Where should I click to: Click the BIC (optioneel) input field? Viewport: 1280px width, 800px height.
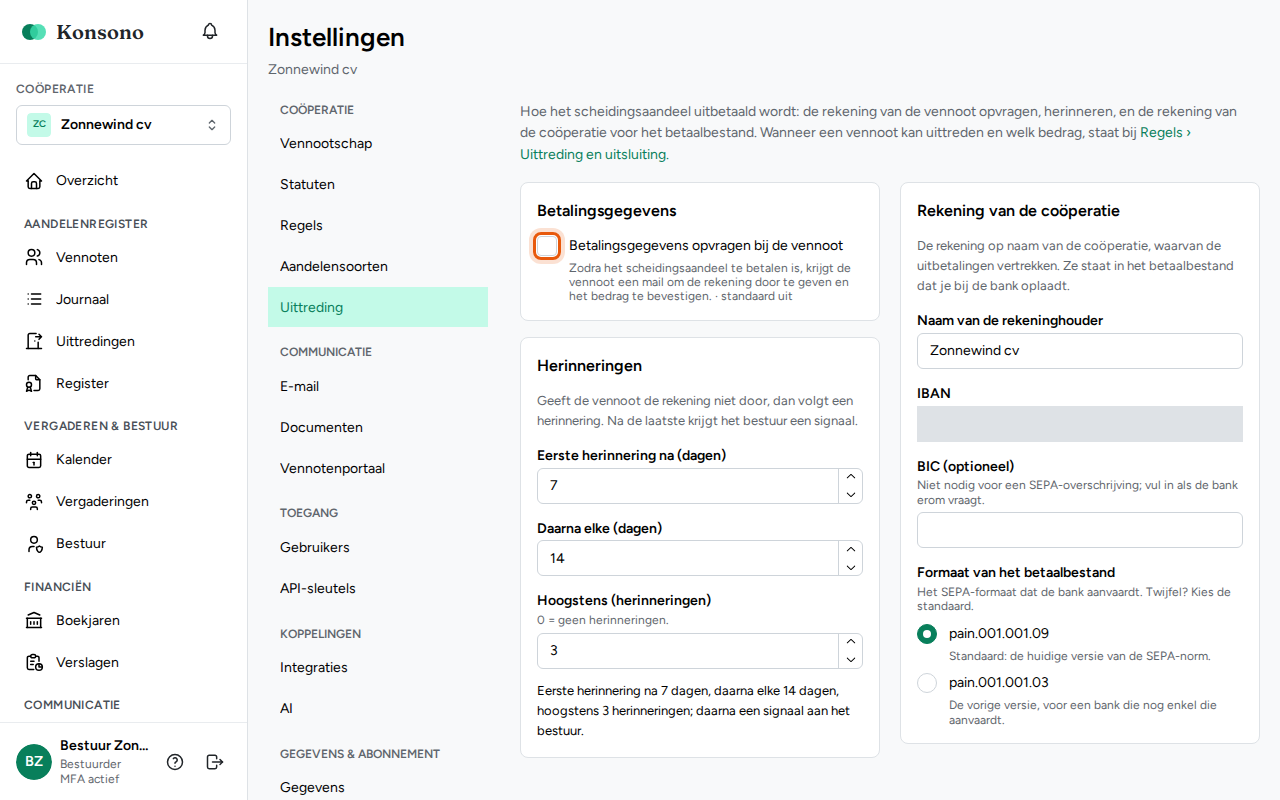click(x=1080, y=530)
